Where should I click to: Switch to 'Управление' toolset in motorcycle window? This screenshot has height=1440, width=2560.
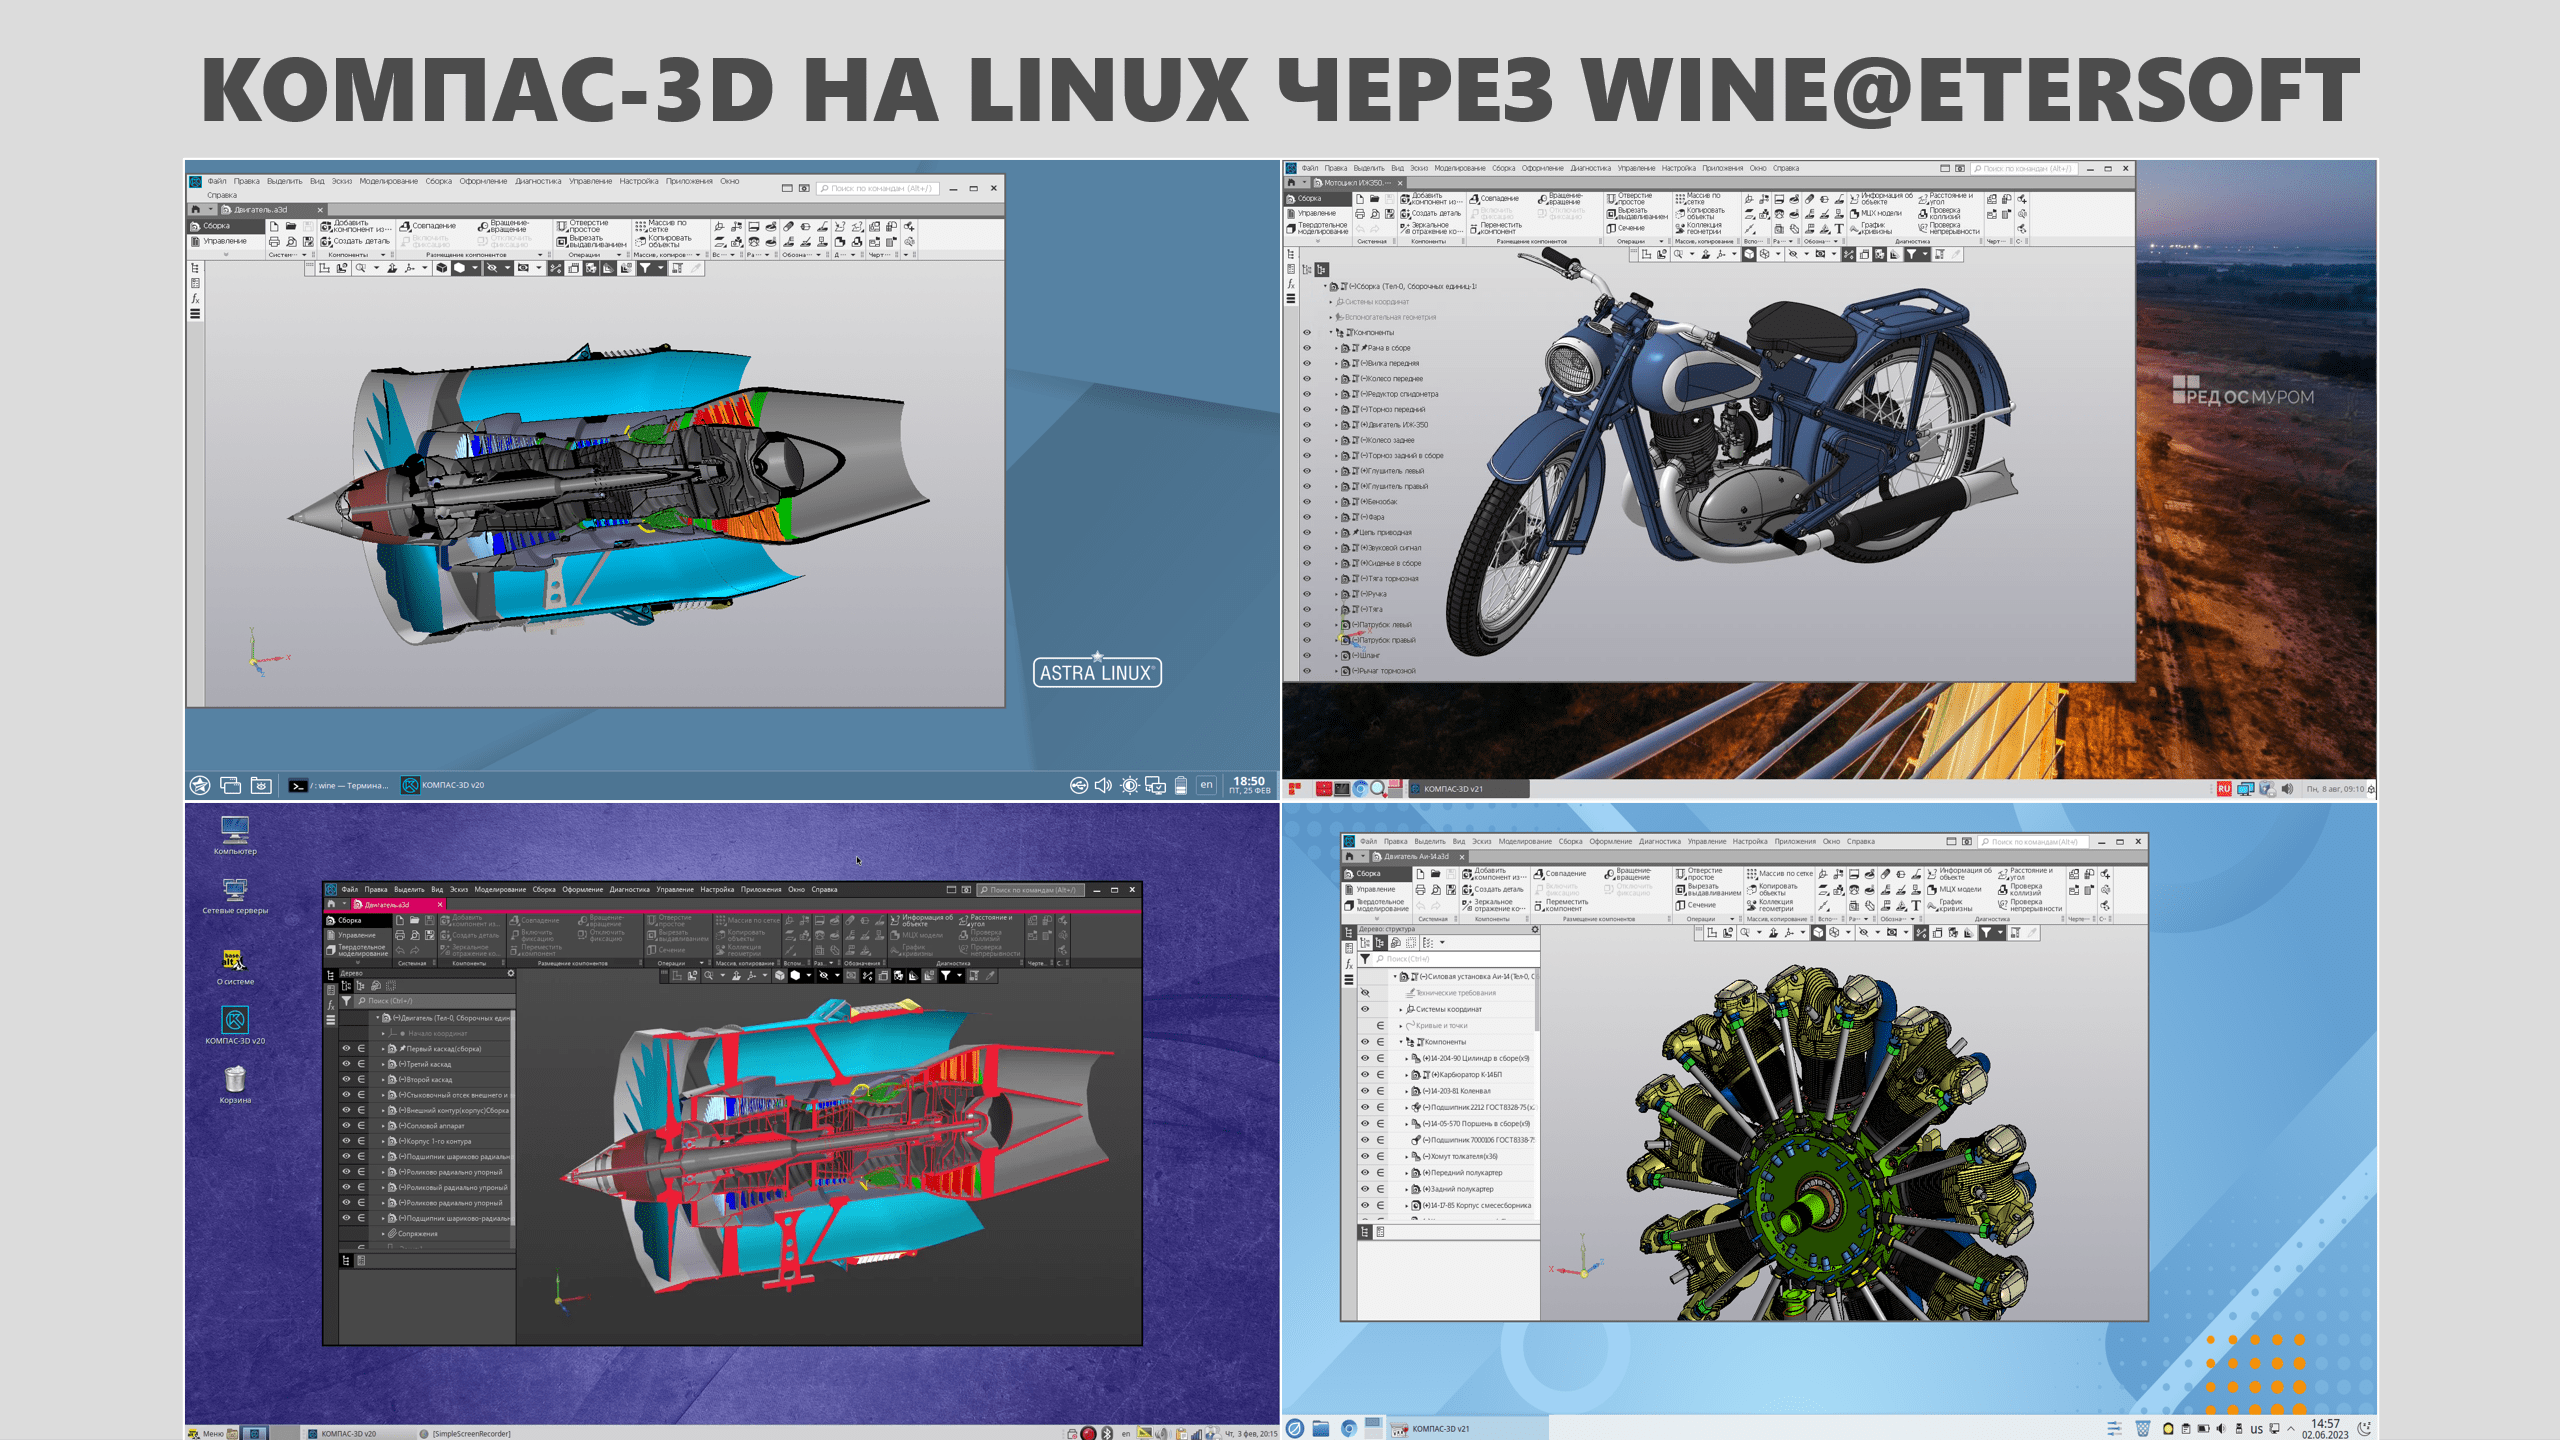click(1317, 213)
